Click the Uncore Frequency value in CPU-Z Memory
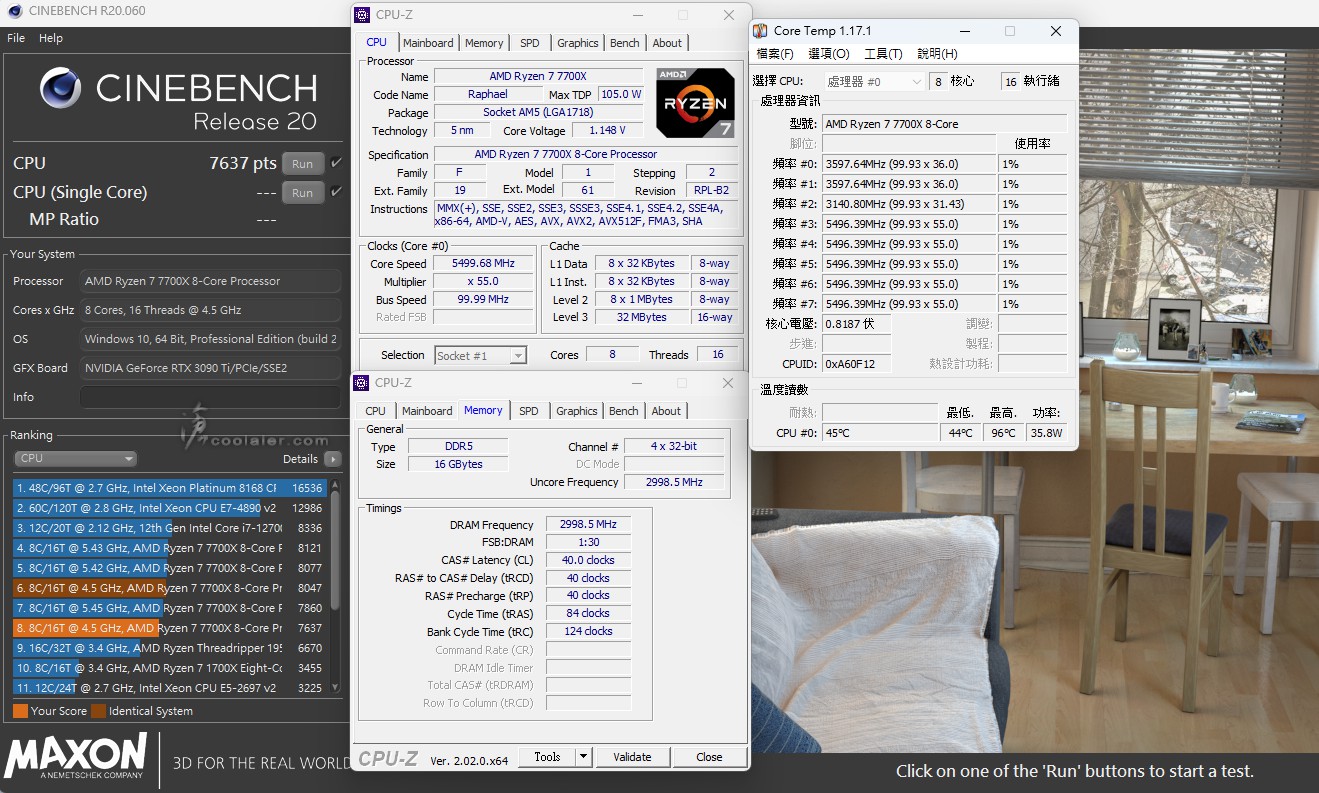 click(674, 482)
